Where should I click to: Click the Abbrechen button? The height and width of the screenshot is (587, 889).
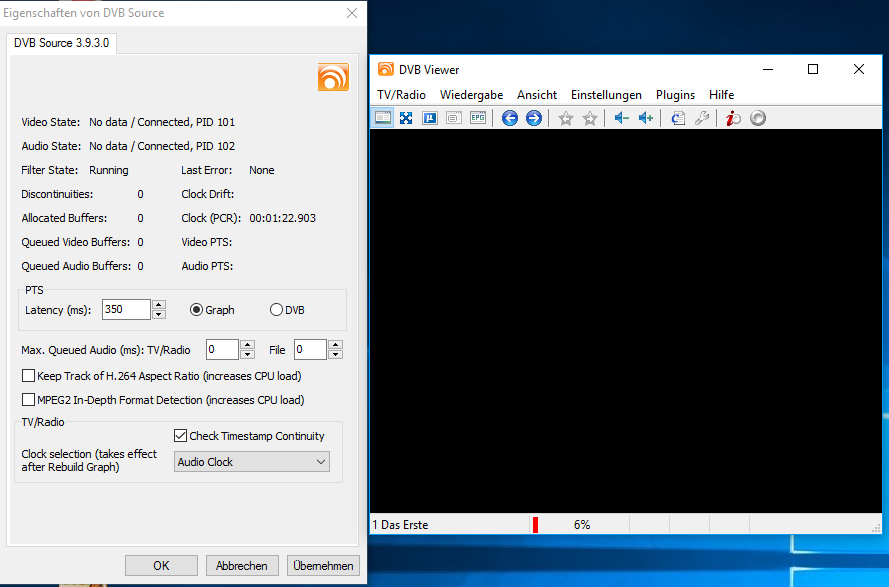click(242, 566)
